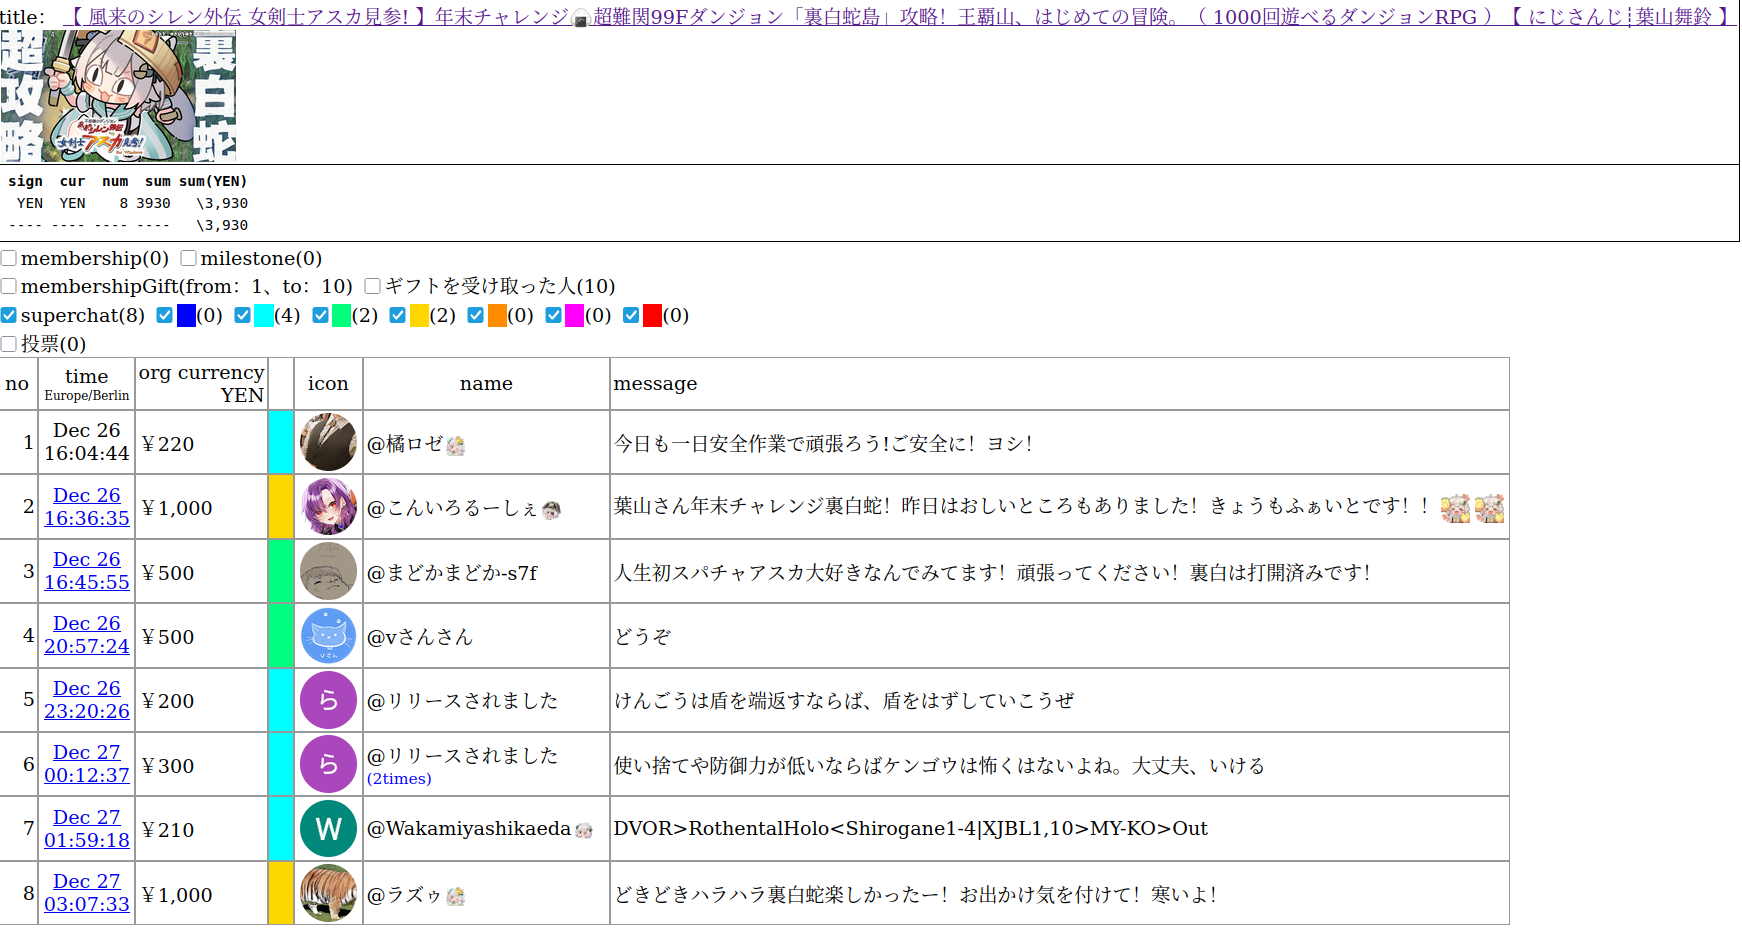
Task: Click the ¥1,000 amount in row 2
Action: (177, 508)
